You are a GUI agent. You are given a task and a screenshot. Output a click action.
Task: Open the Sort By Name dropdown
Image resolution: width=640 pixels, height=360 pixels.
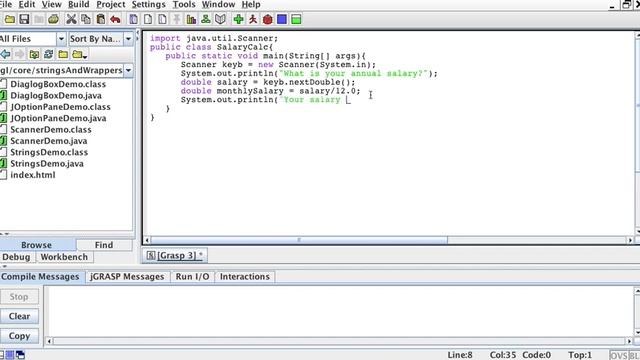pos(128,39)
